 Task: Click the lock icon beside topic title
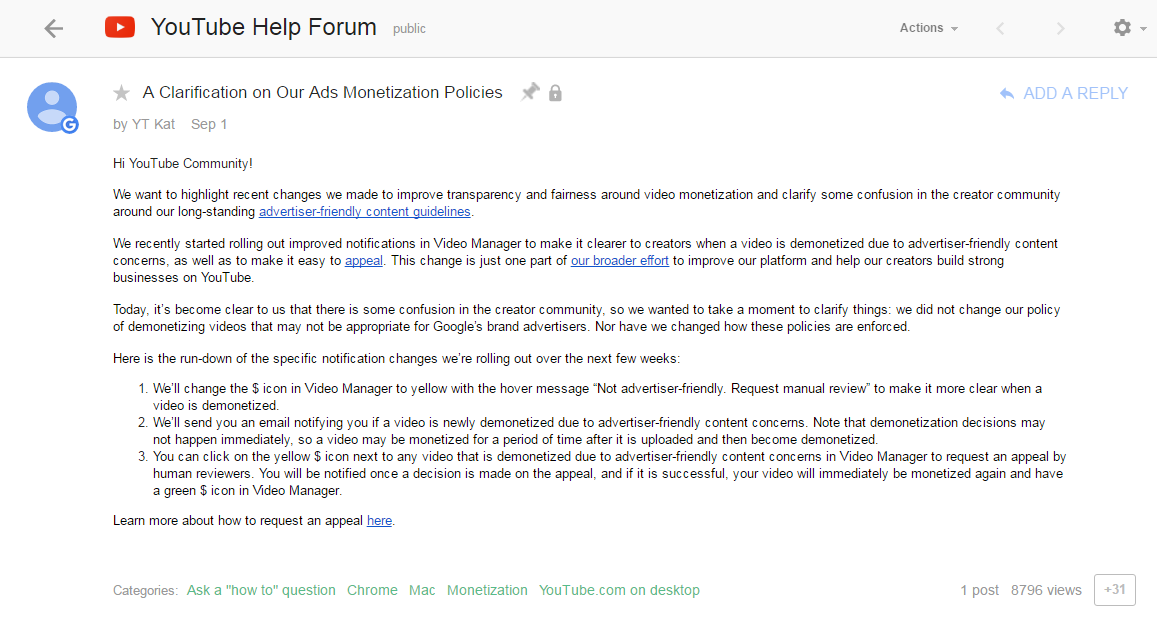click(556, 93)
